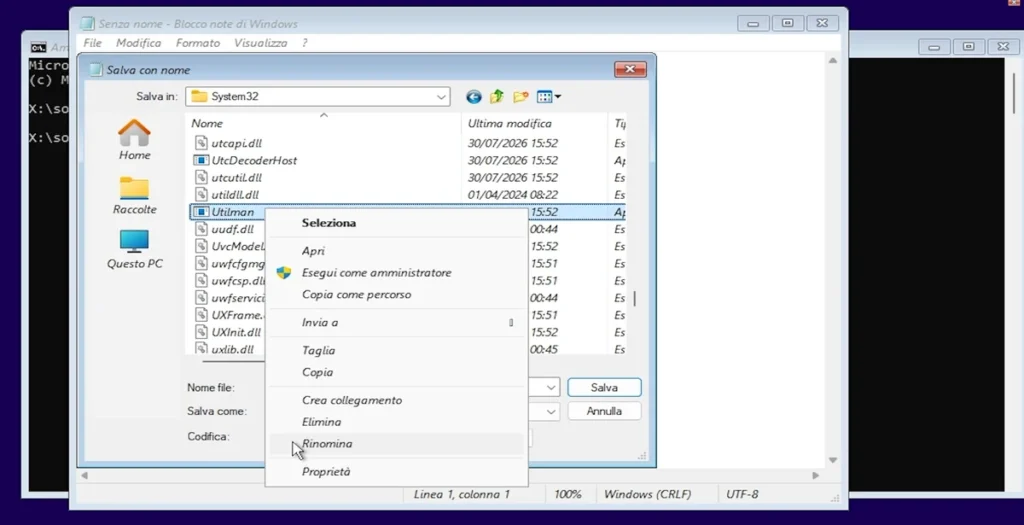The width and height of the screenshot is (1024, 525).
Task: Select utildll.dll file name
Action: tap(235, 195)
